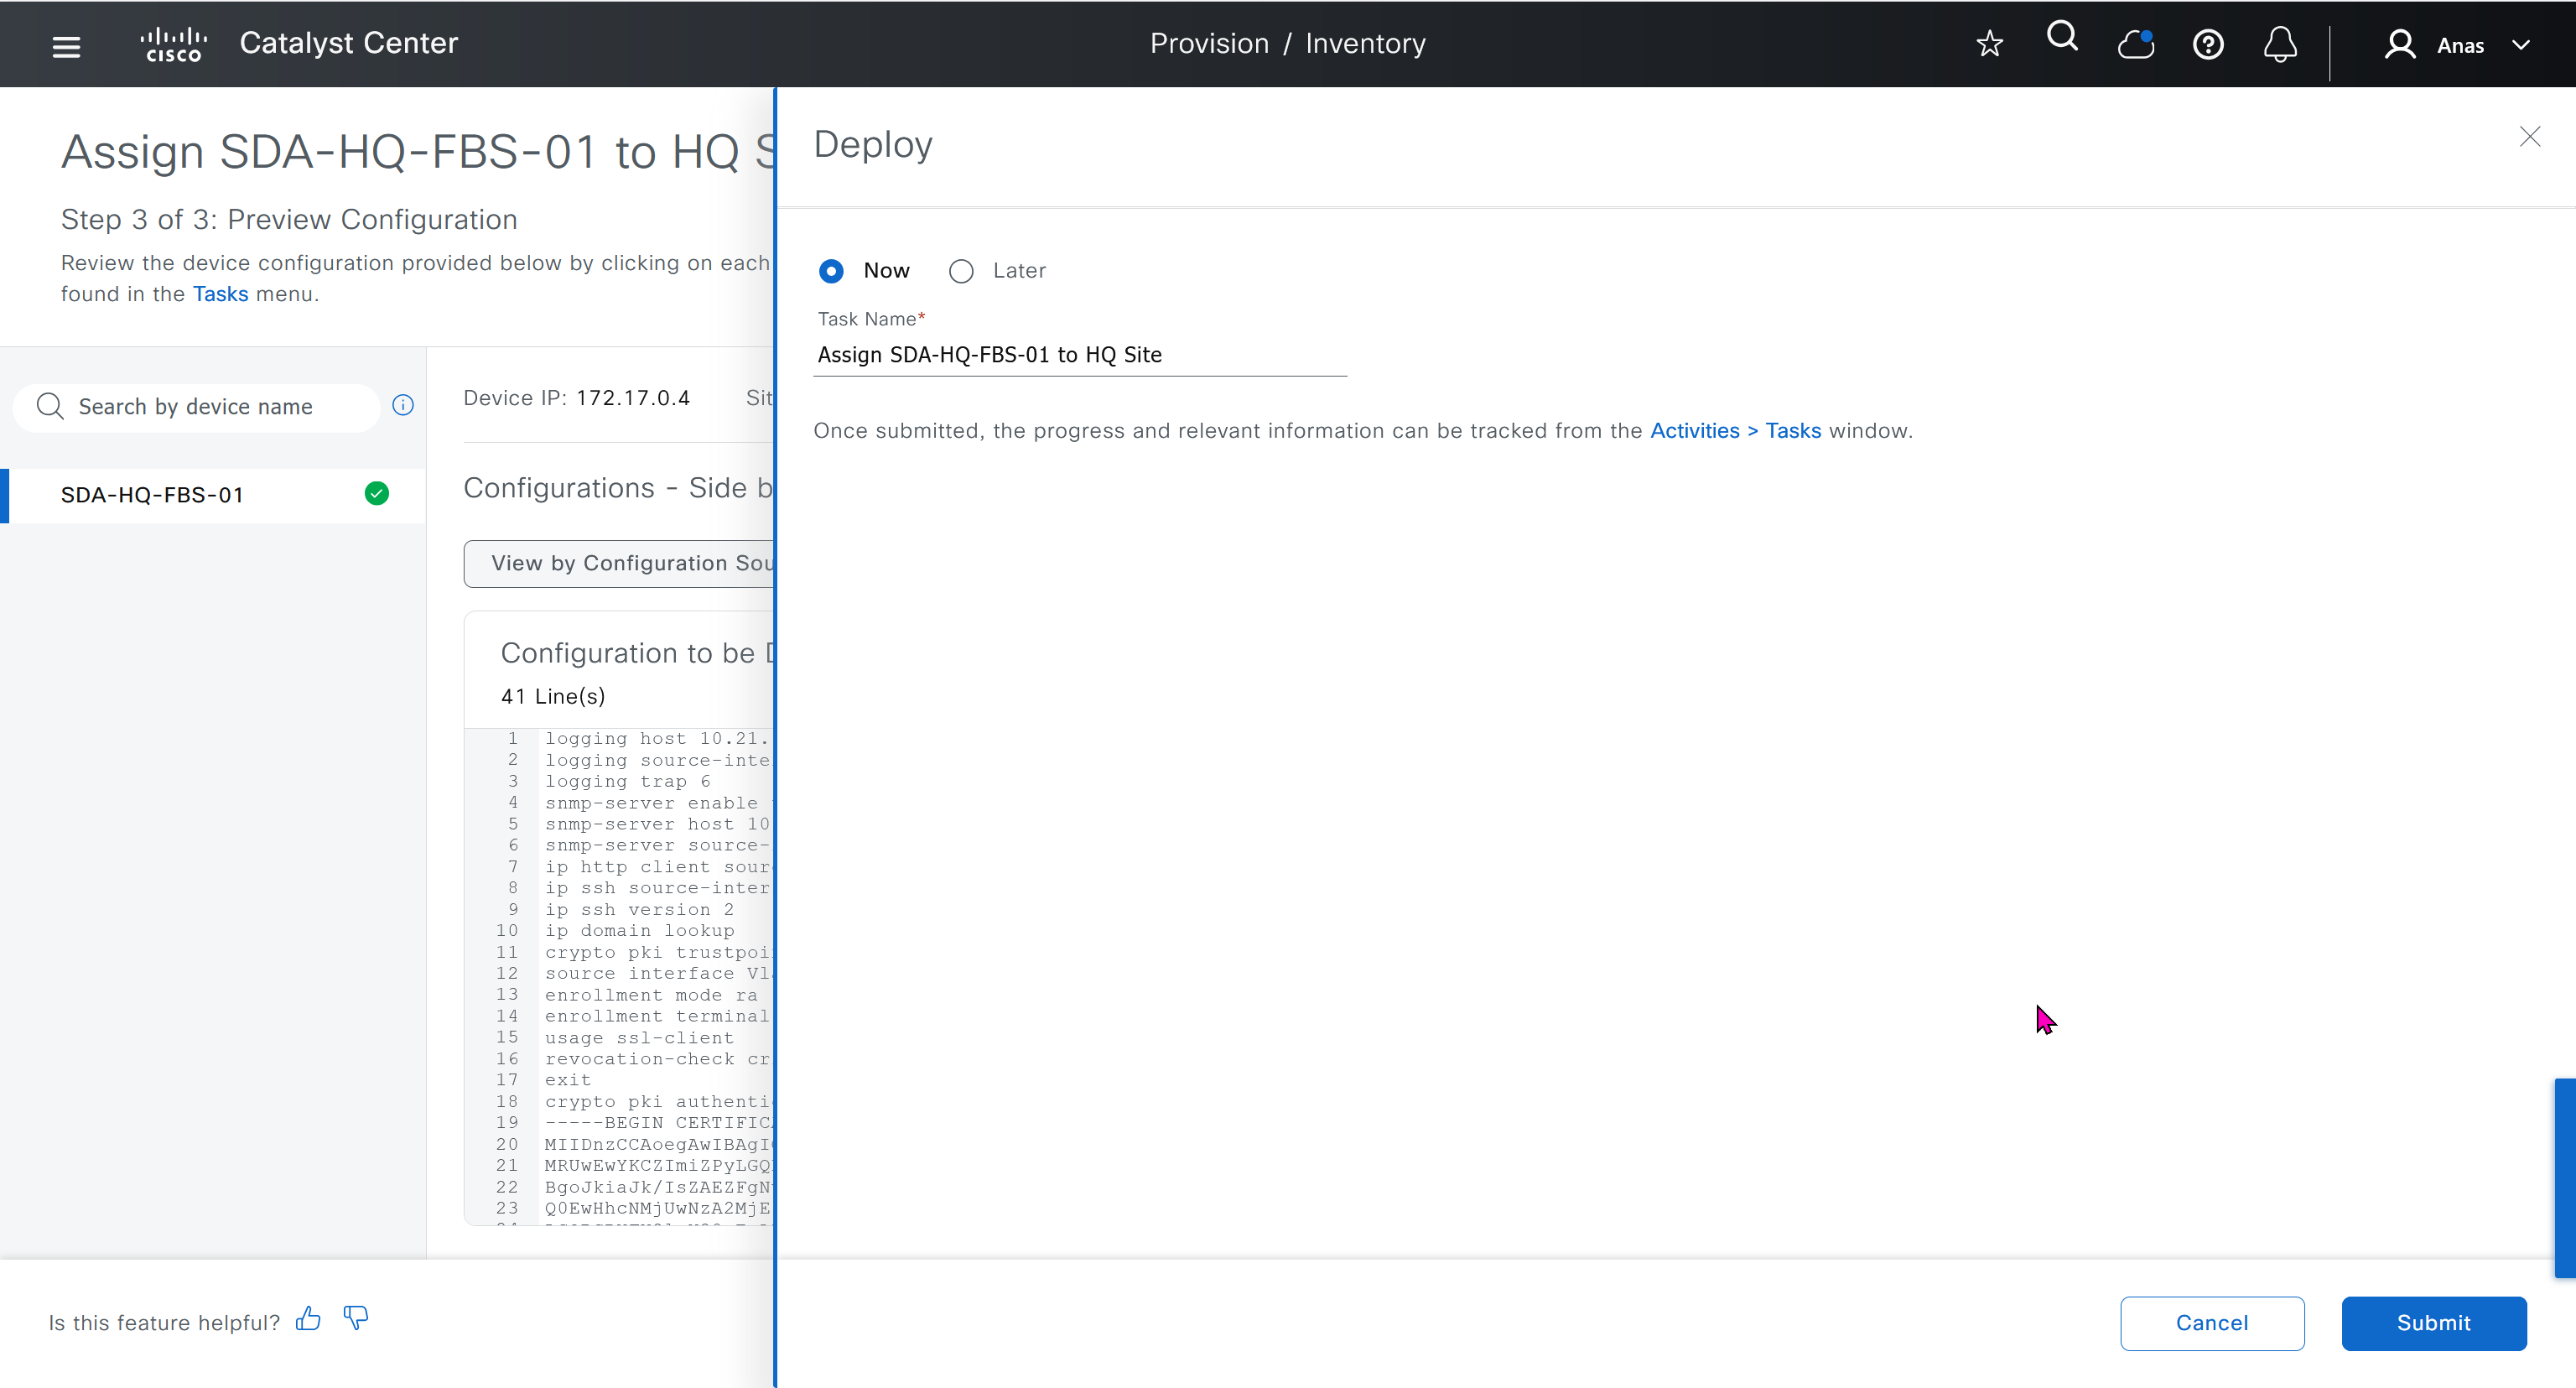Click the Cisco logo
This screenshot has width=2576, height=1388.
(x=174, y=44)
